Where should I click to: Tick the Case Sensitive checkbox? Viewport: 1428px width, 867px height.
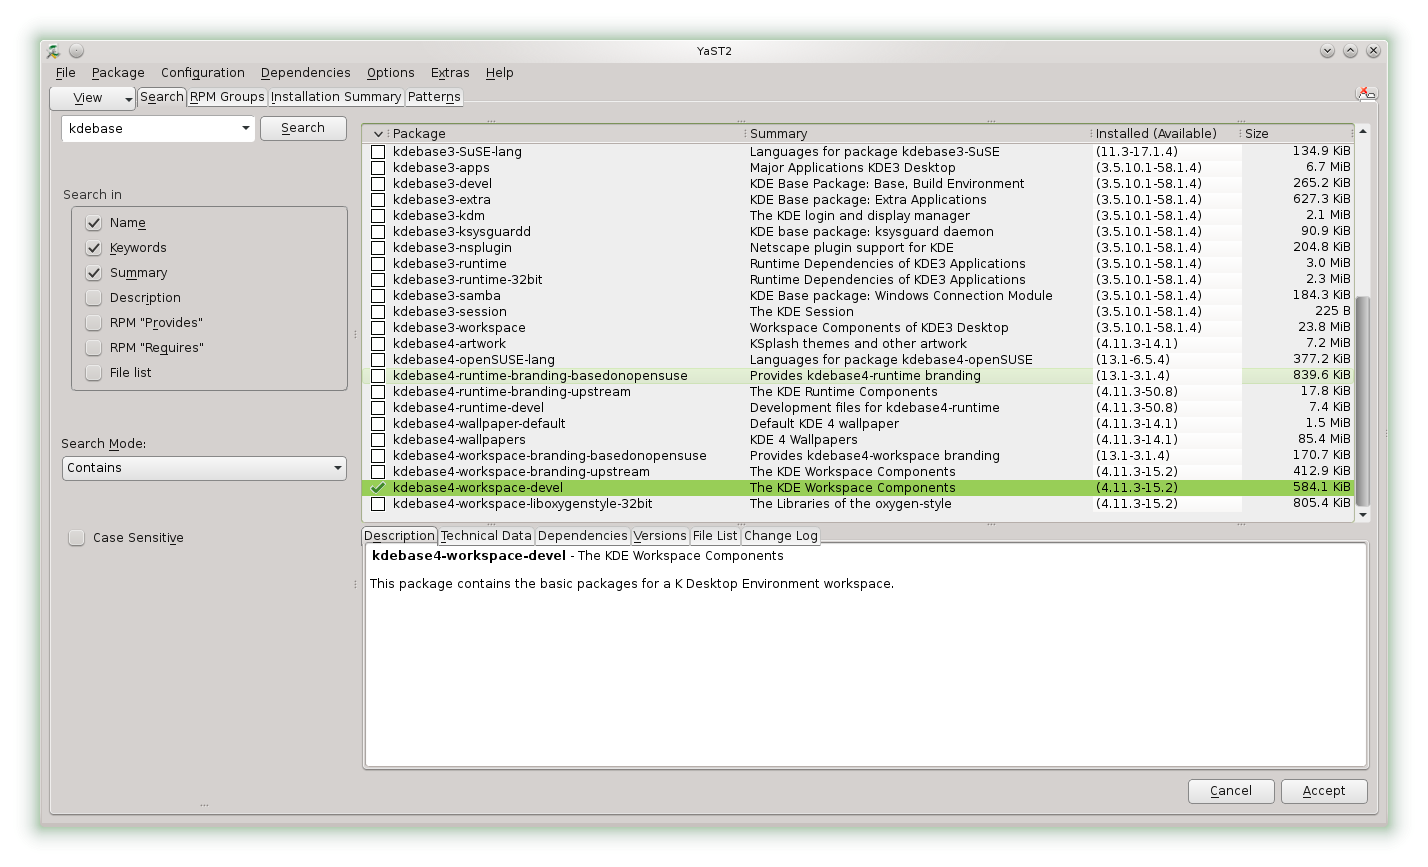point(76,538)
